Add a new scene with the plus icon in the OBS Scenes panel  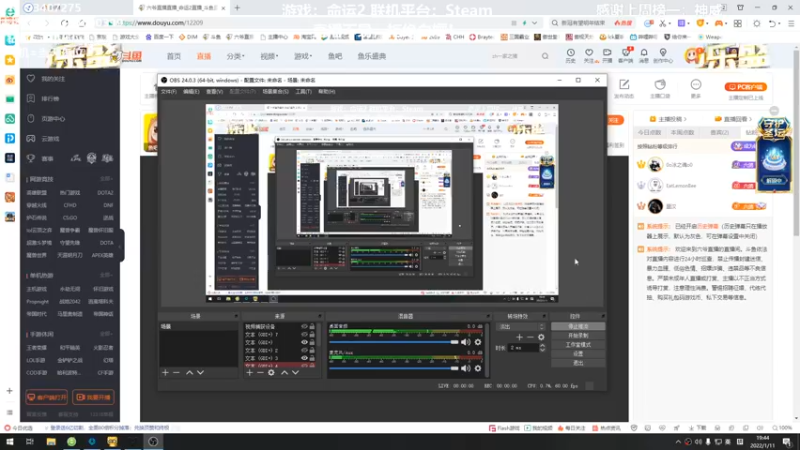tap(165, 373)
